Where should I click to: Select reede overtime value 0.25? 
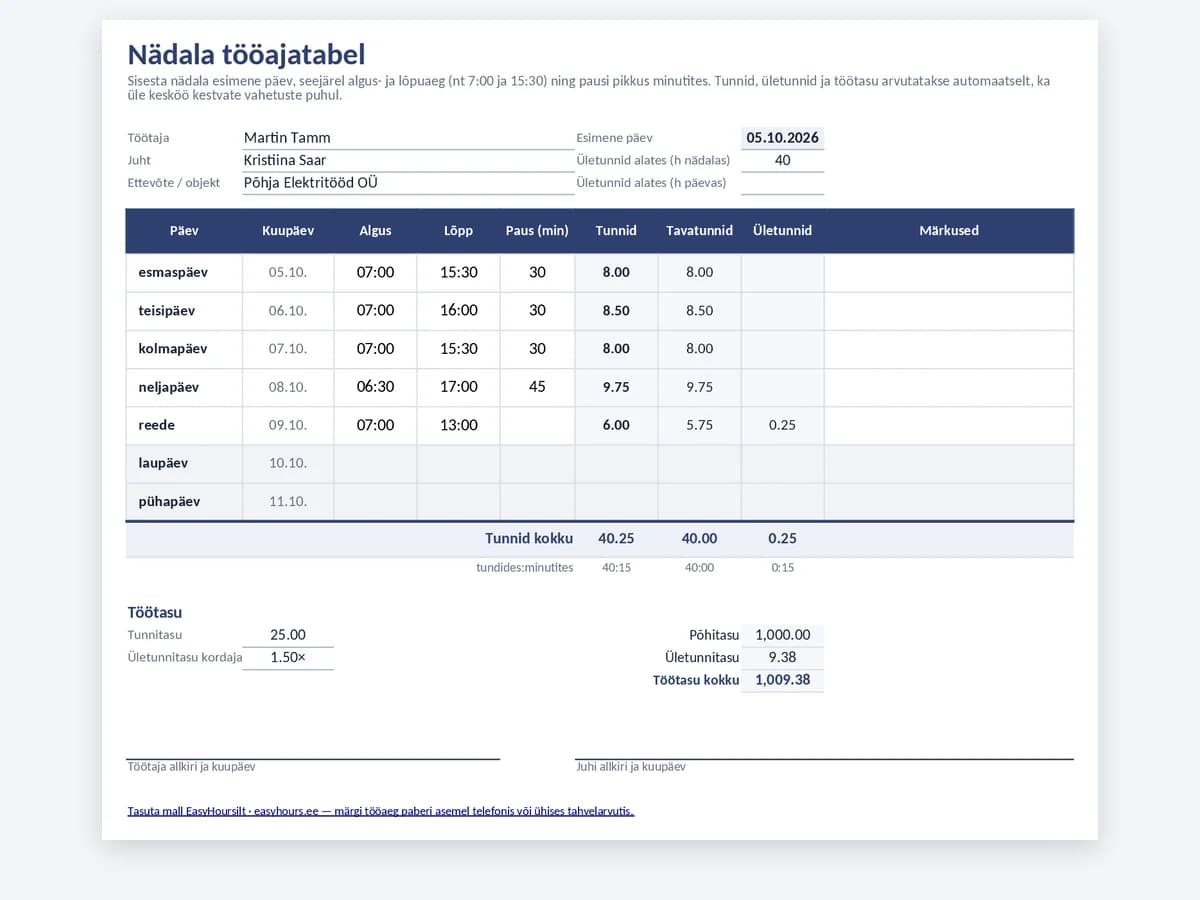783,425
